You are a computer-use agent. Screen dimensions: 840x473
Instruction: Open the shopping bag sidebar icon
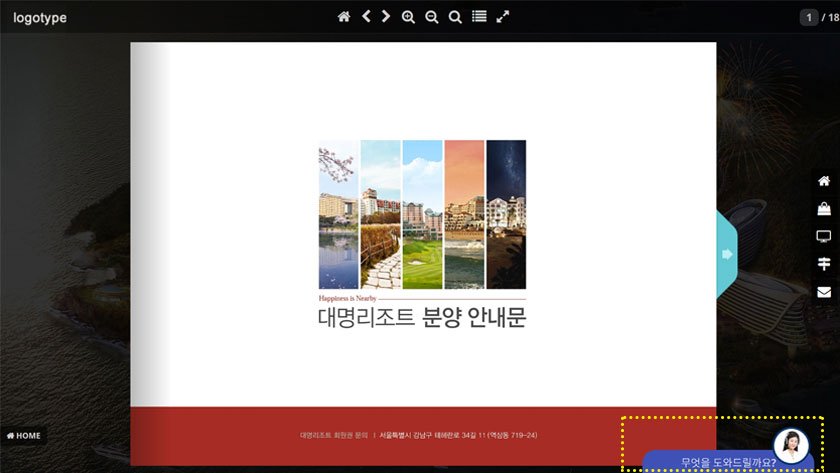(x=824, y=209)
